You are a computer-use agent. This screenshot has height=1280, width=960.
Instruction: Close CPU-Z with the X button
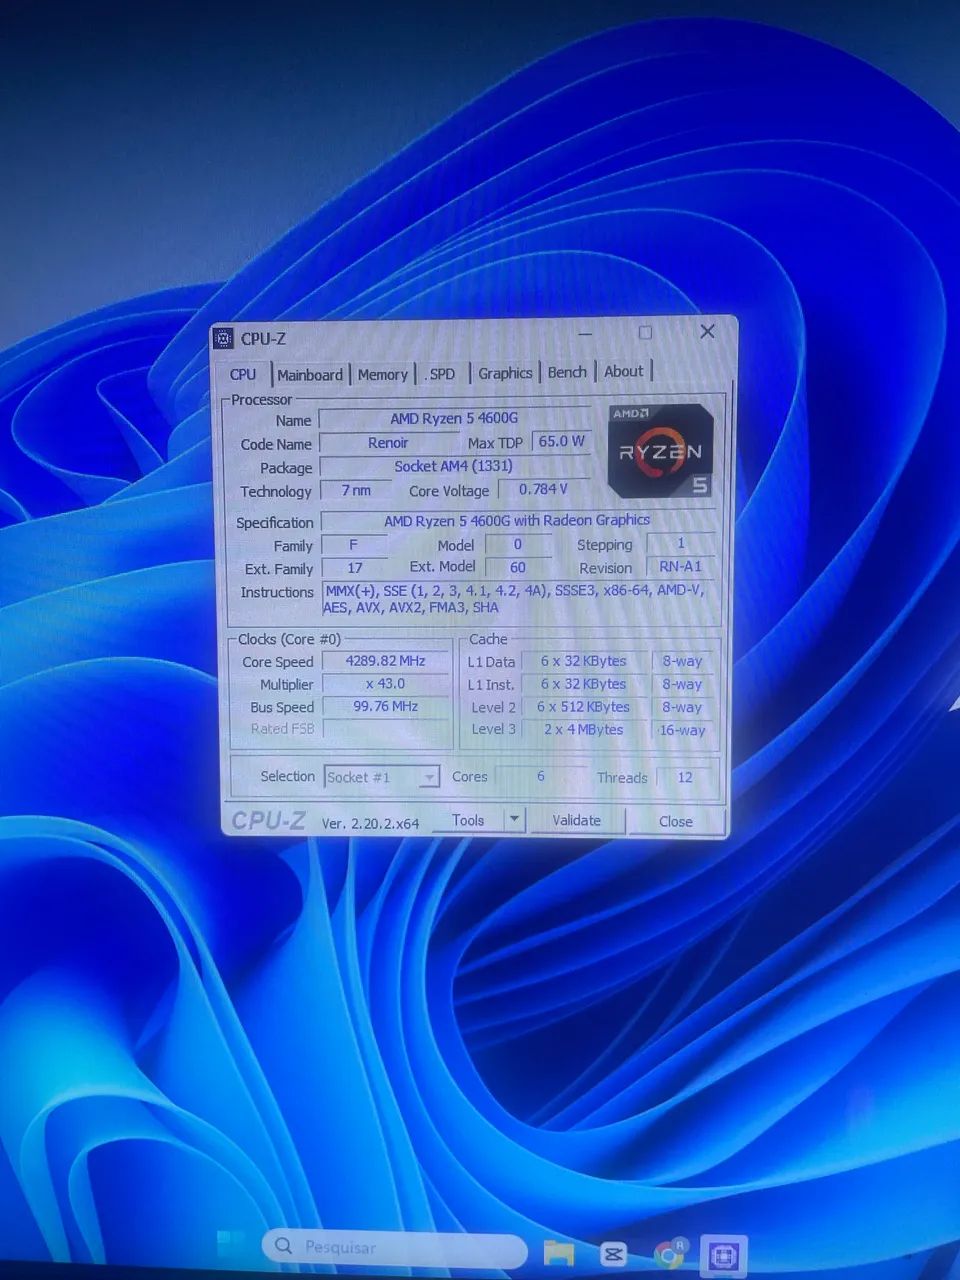[x=707, y=331]
